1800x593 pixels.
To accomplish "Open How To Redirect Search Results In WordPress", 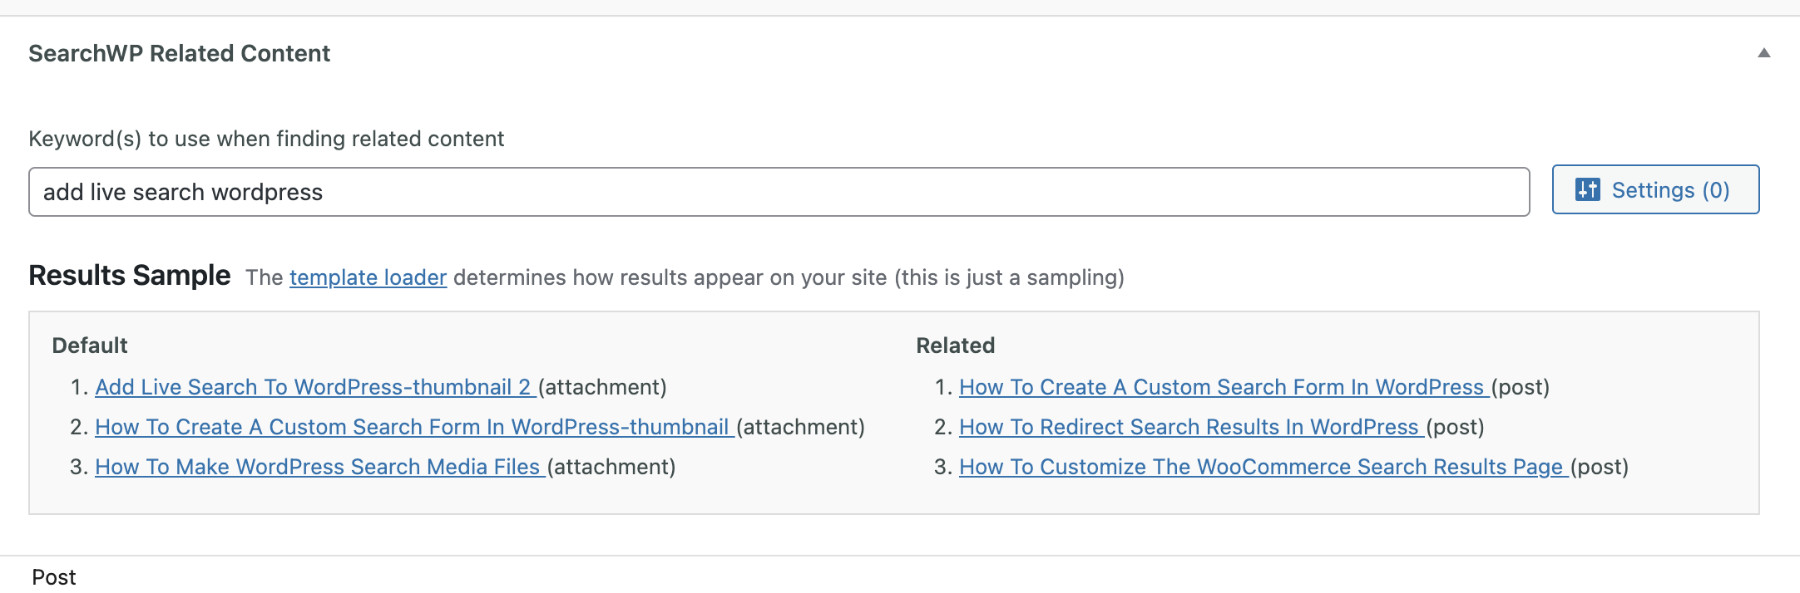I will [1189, 427].
